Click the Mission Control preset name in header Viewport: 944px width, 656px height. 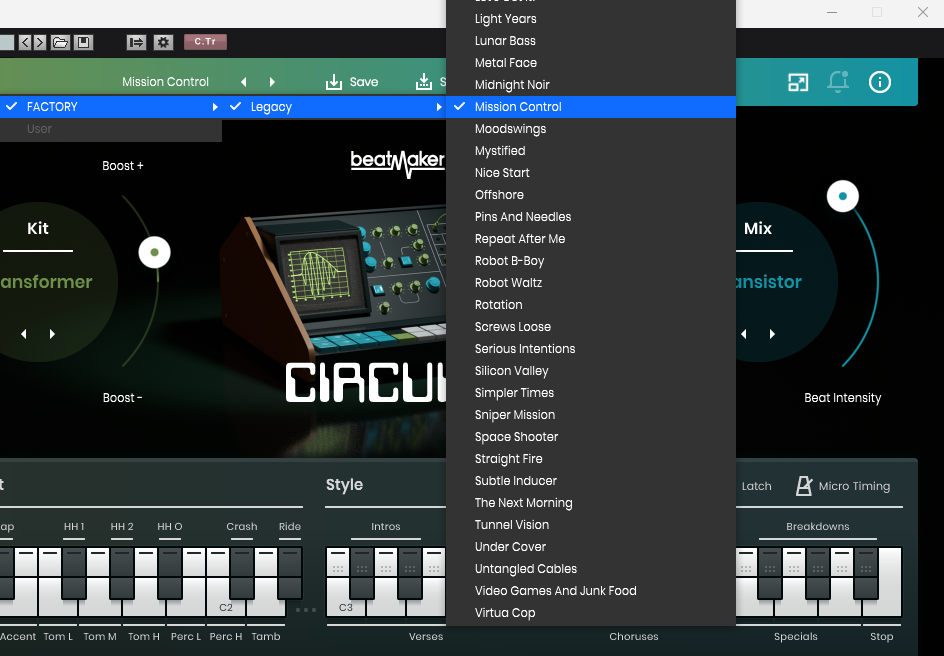click(166, 82)
